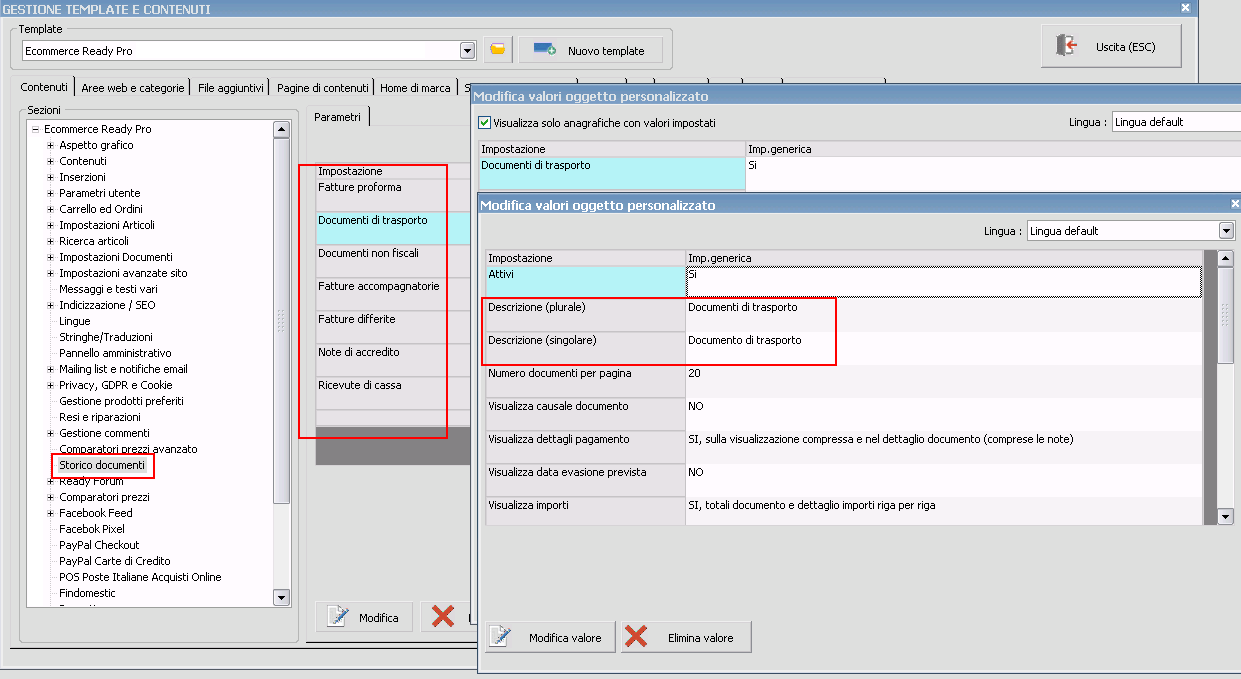Open the Pagine di contenuti tab
Viewport: 1241px width, 679px height.
coord(321,88)
